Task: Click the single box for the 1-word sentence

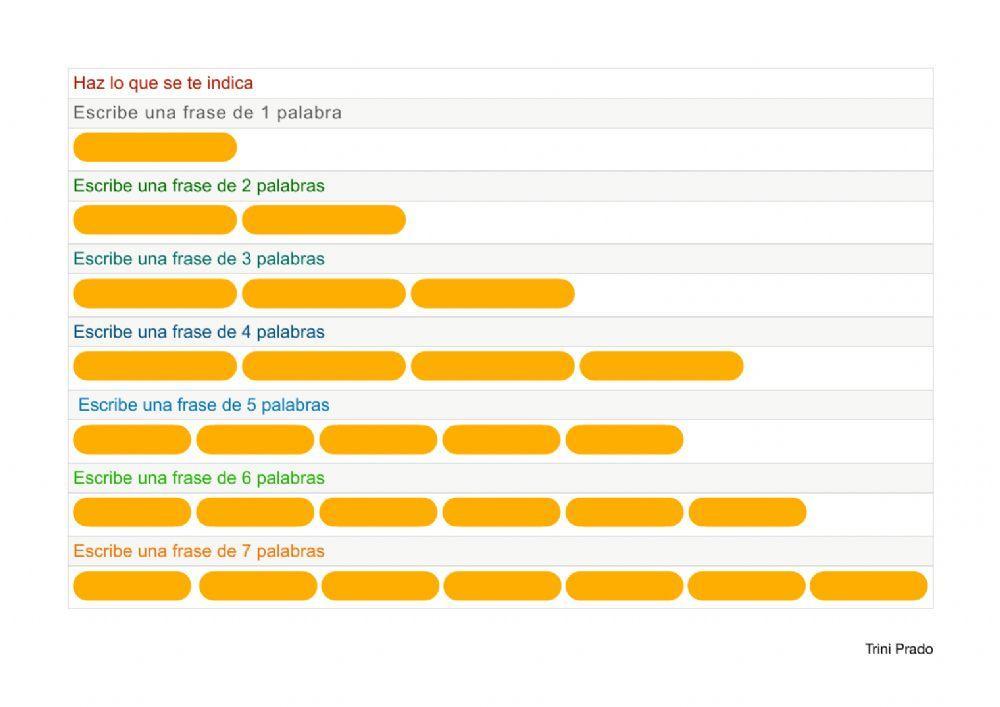Action: click(x=155, y=147)
